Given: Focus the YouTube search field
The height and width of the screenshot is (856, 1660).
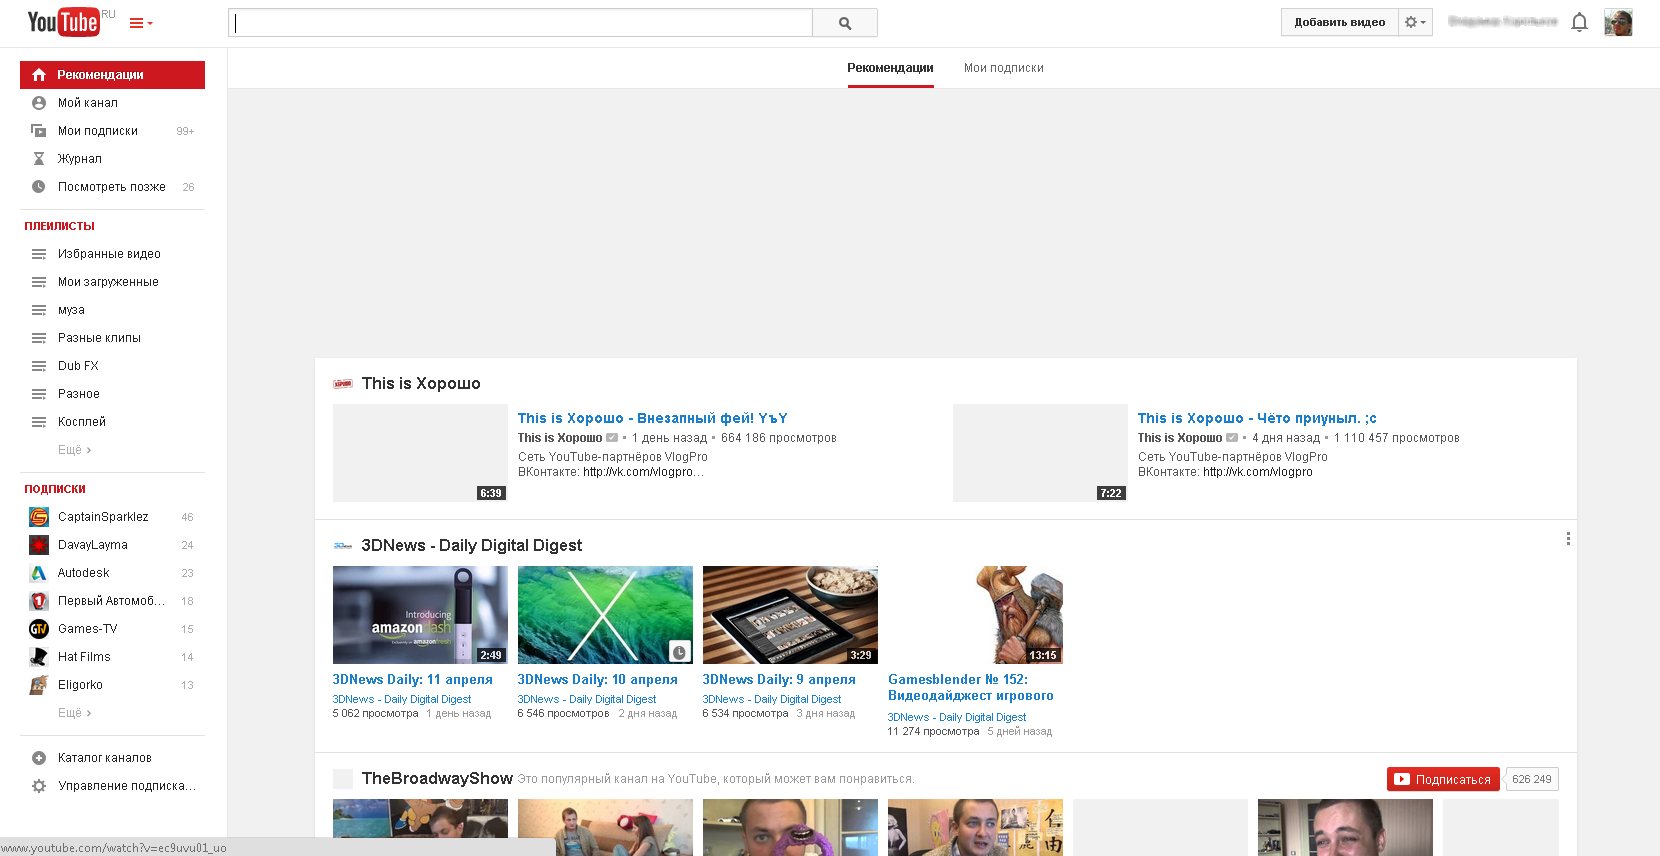Looking at the screenshot, I should 521,23.
